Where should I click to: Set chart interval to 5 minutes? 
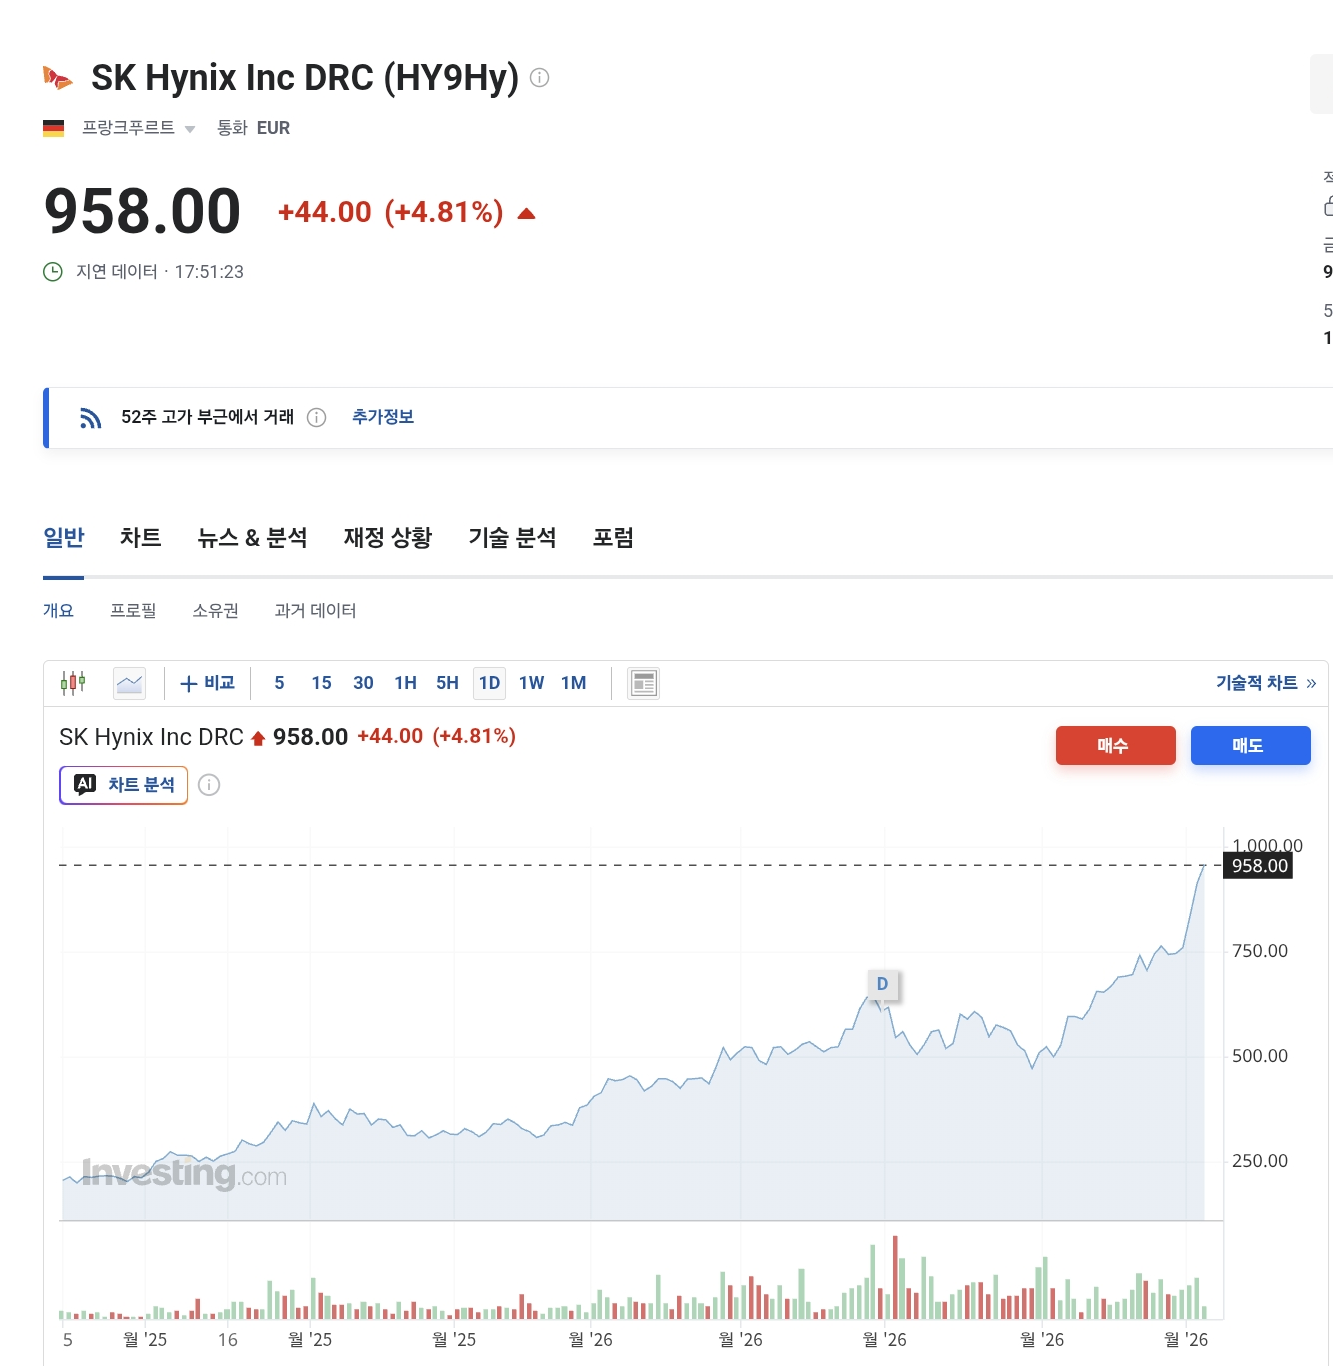click(x=280, y=683)
